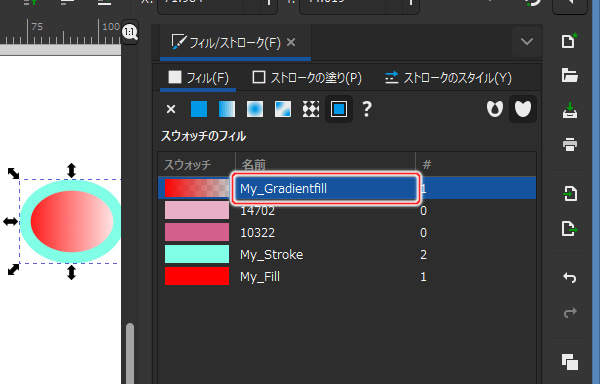The width and height of the screenshot is (600, 384).
Task: Click bottom-left diagonal resize handle
Action: point(13,269)
